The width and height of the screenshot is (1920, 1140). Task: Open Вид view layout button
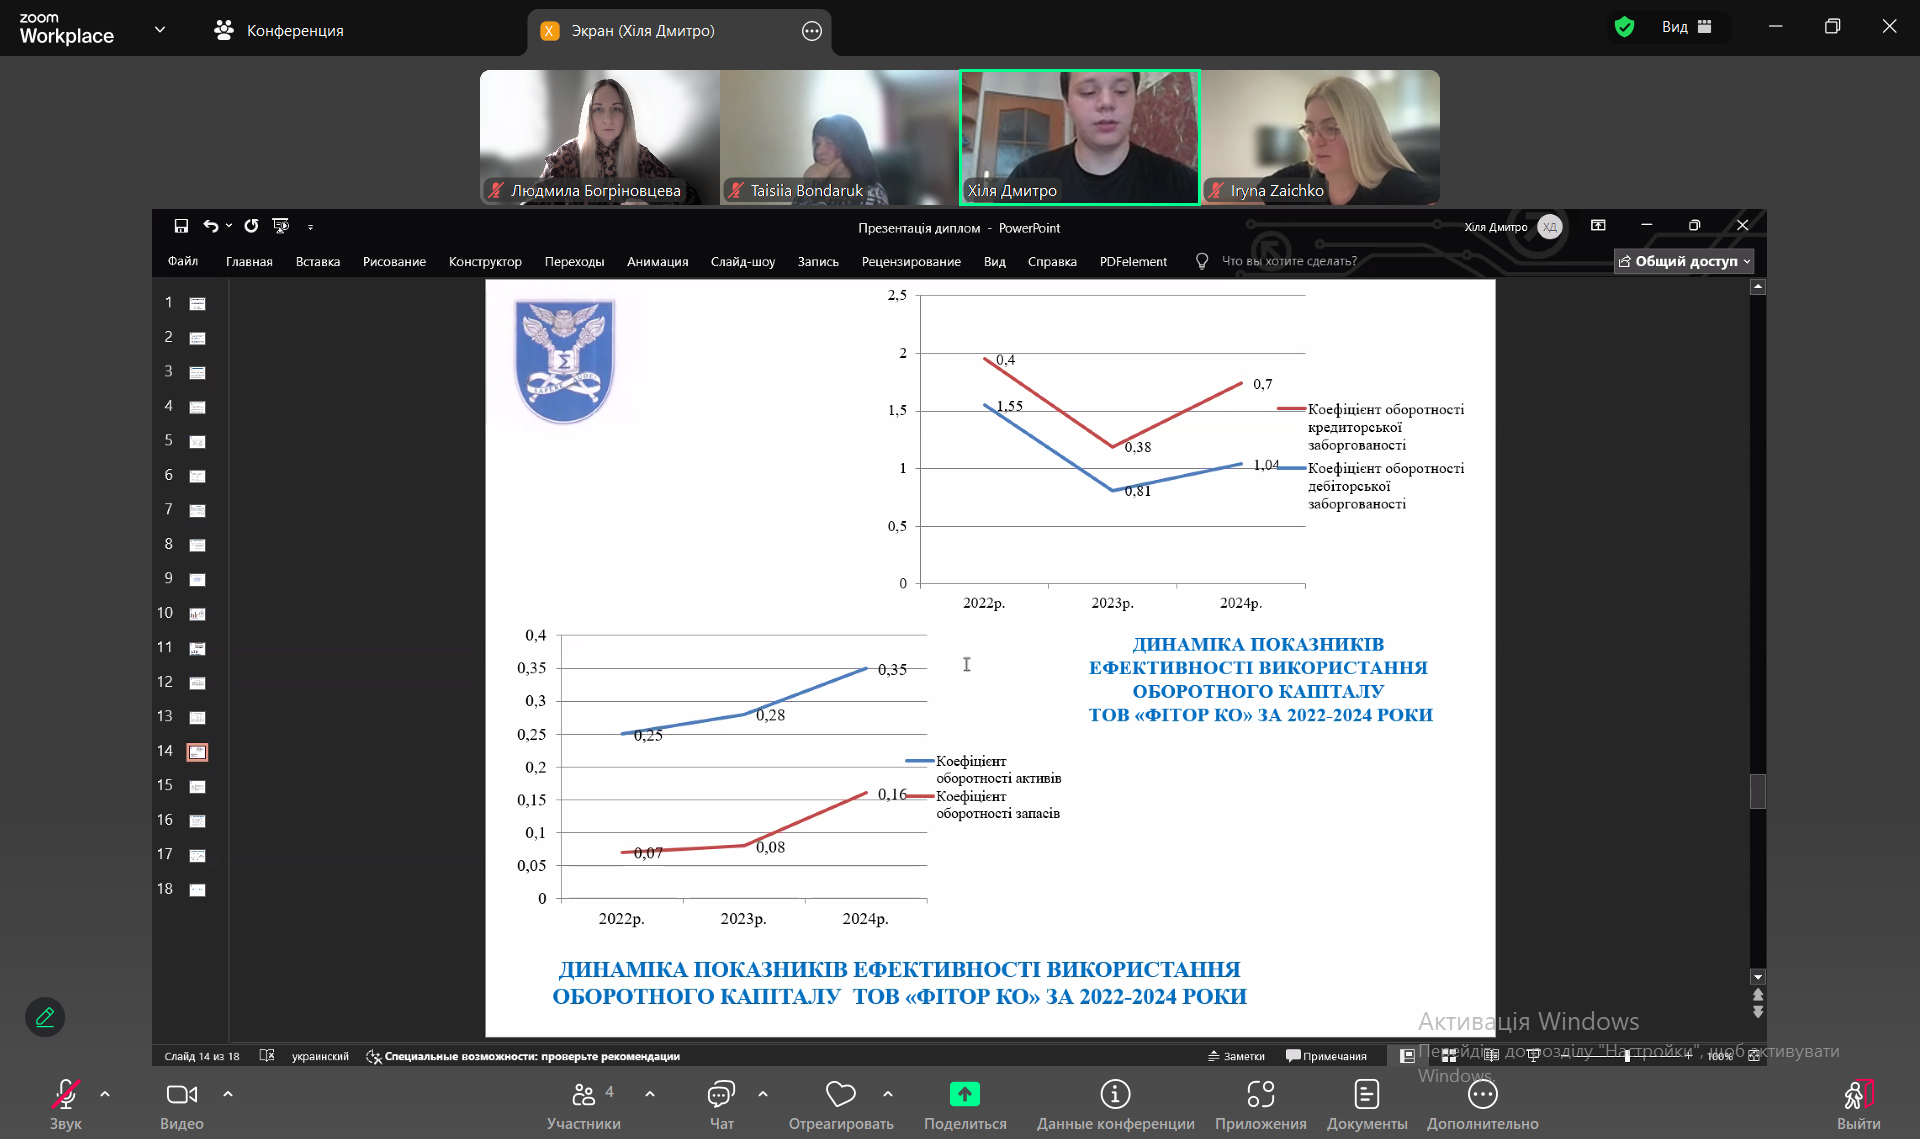click(x=1686, y=27)
